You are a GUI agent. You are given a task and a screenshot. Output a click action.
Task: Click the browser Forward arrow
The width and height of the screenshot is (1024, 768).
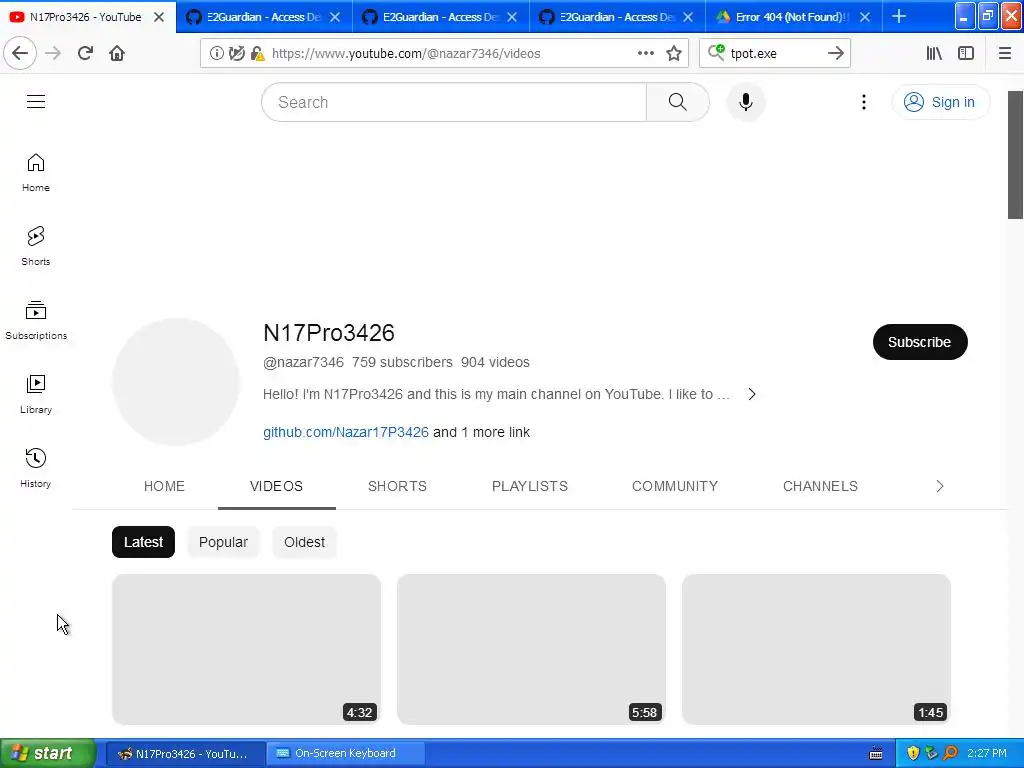(54, 54)
